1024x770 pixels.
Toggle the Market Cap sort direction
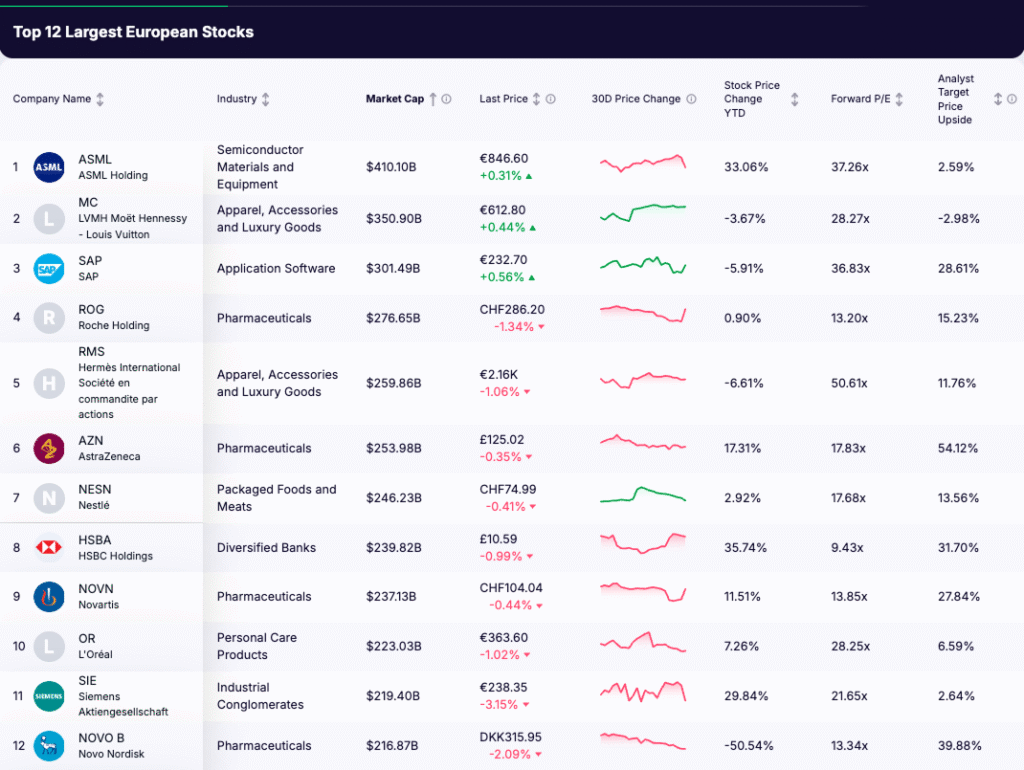[433, 99]
